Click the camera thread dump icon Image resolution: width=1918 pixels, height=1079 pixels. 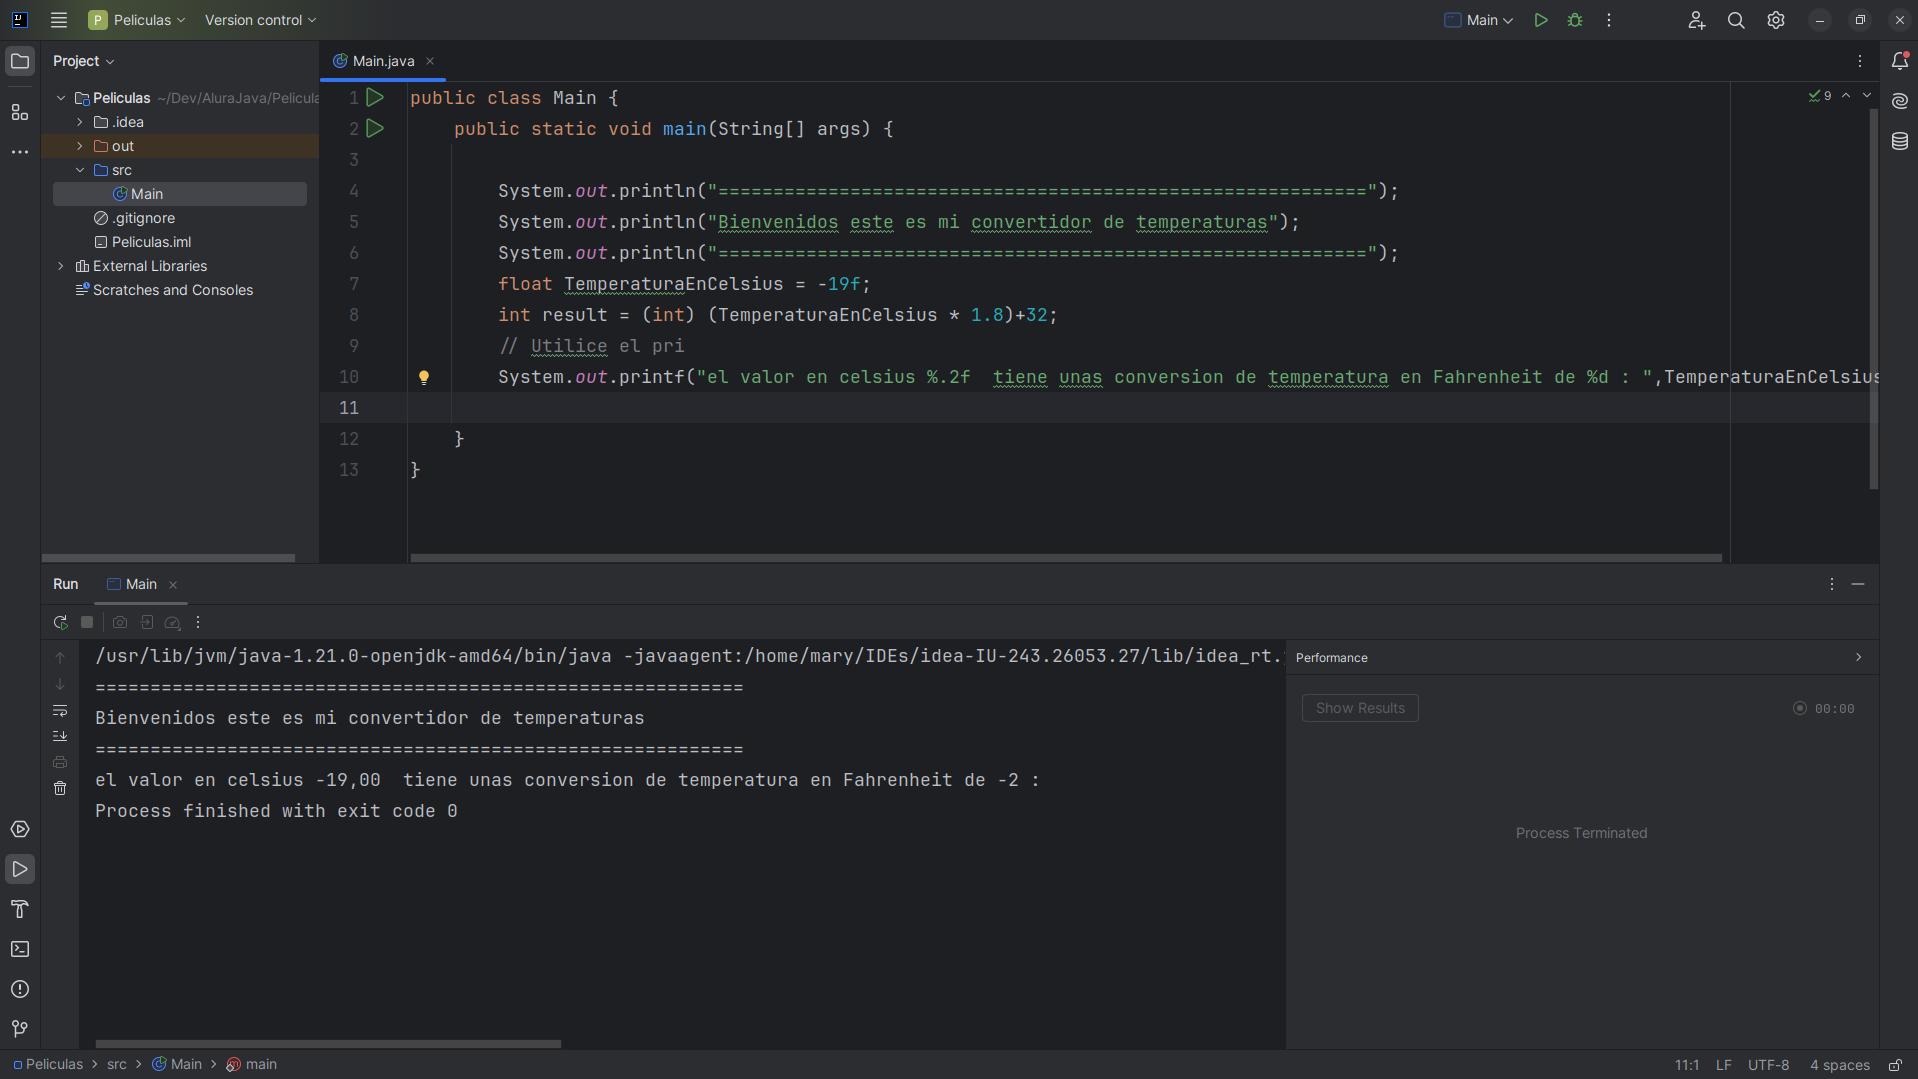click(x=120, y=622)
